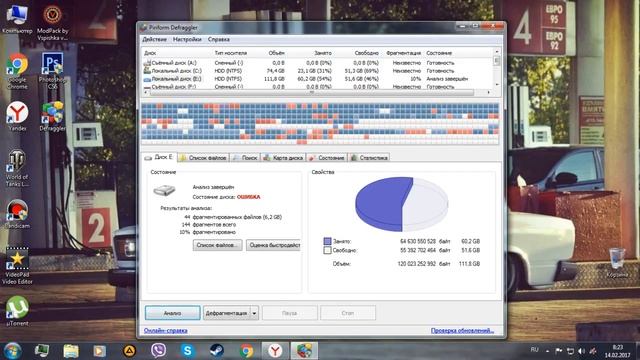The height and width of the screenshot is (360, 640).
Task: Click the drive map block grid
Action: [x=320, y=123]
